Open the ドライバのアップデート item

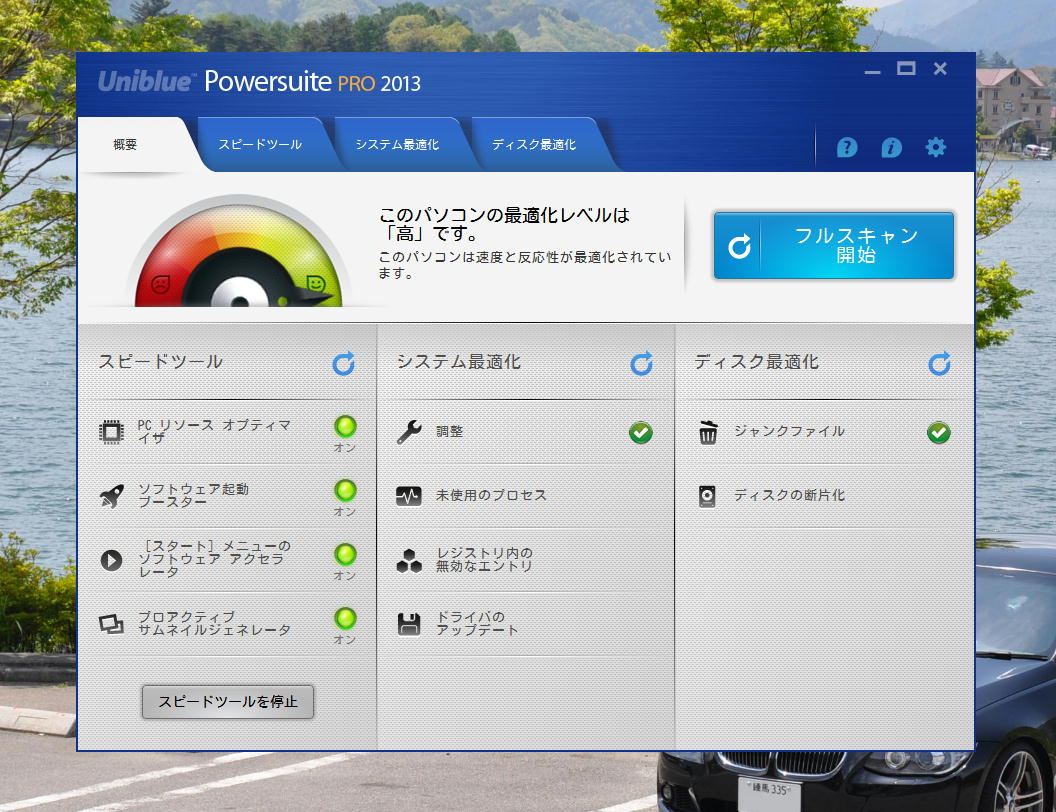pos(477,623)
